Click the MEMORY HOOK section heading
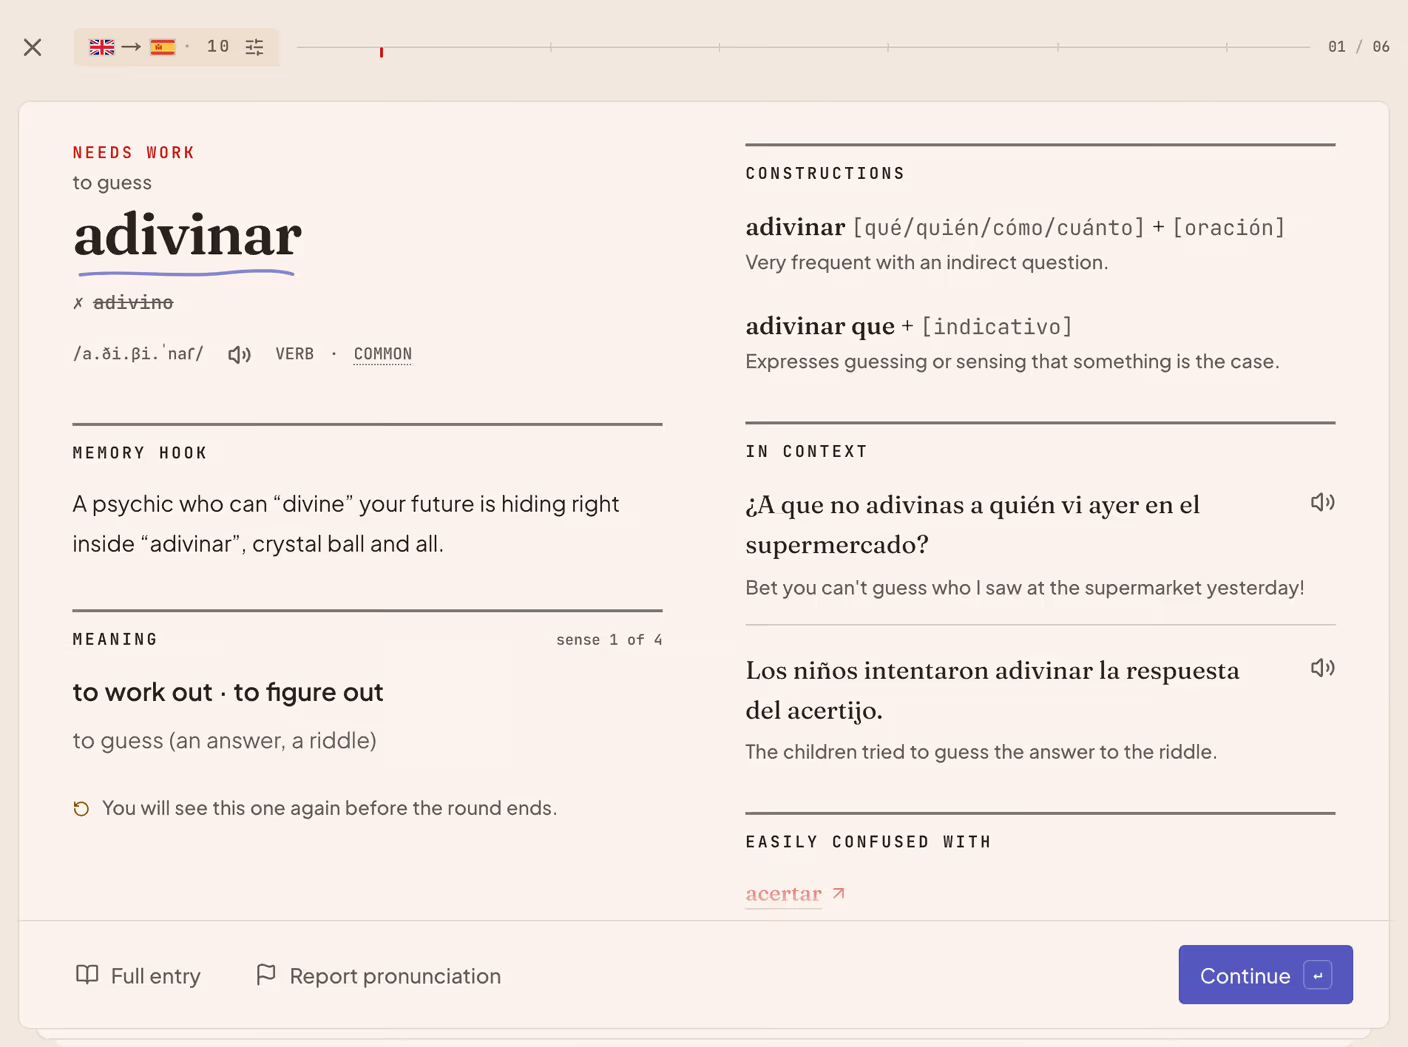This screenshot has height=1047, width=1408. point(140,453)
